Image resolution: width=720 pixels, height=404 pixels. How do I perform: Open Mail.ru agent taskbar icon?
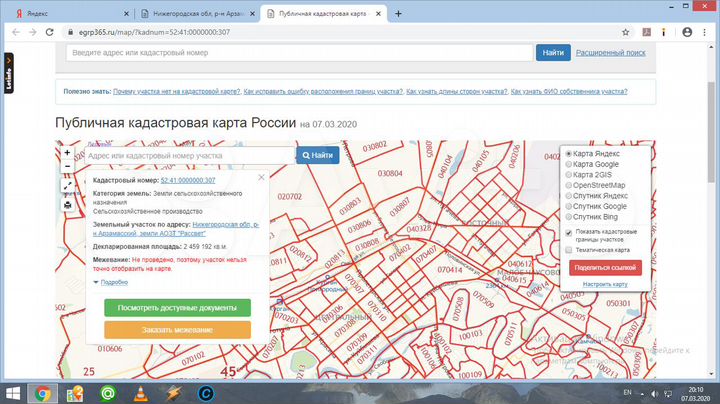(108, 393)
